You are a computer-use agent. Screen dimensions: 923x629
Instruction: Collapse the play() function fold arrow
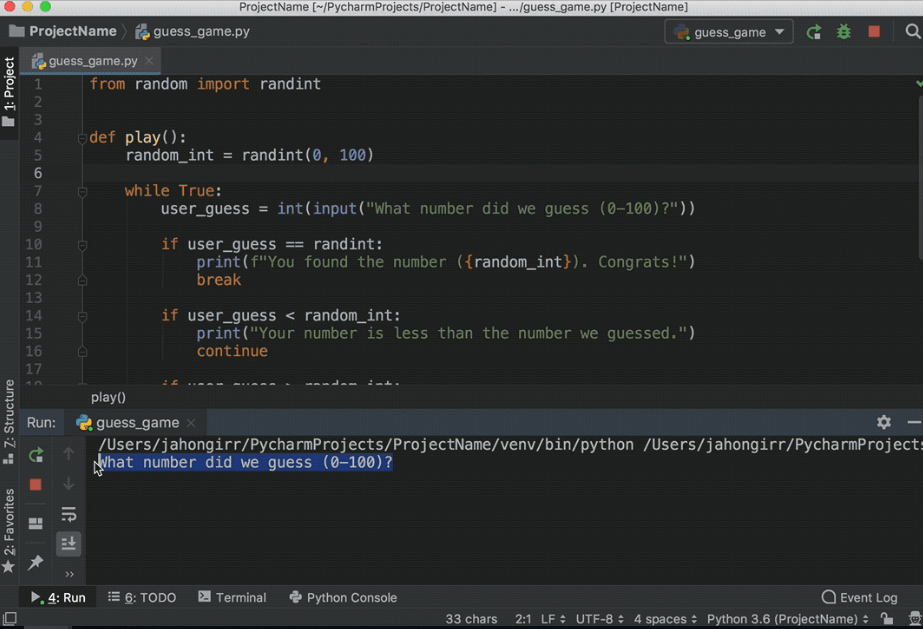82,137
